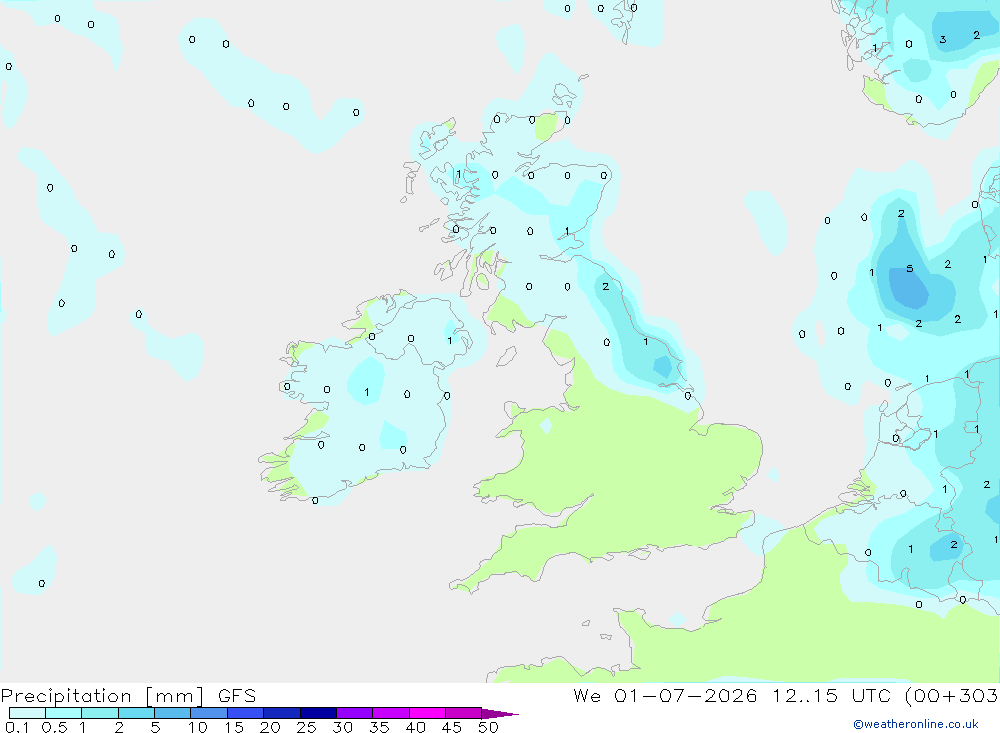
Task: Click the 'GFS' model label
Action: tap(237, 696)
